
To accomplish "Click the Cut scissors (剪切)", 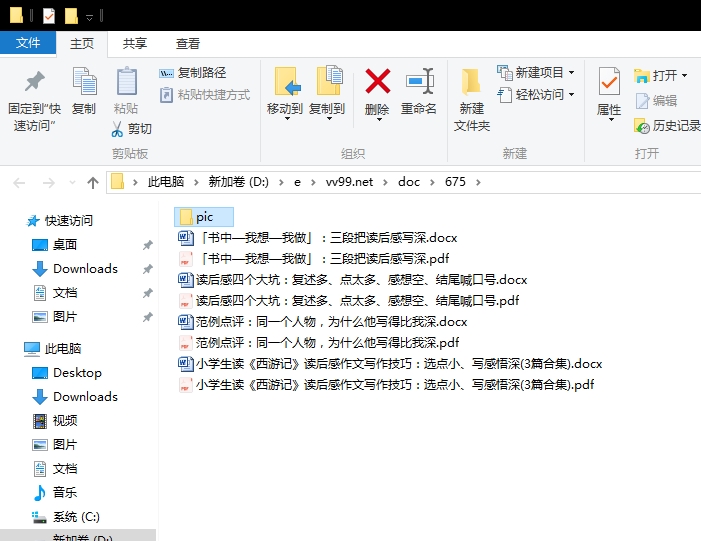I will [131, 129].
